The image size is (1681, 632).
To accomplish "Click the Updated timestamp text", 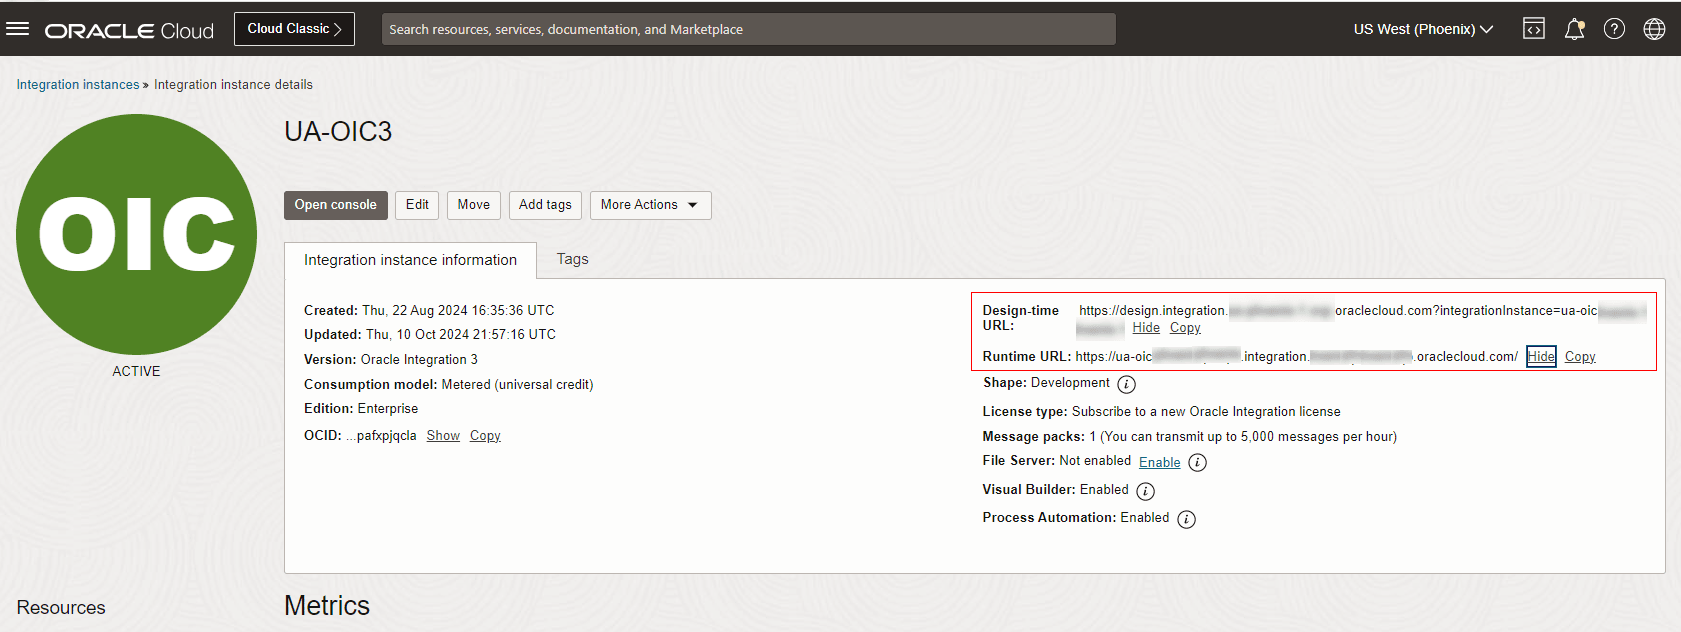I will tap(430, 335).
